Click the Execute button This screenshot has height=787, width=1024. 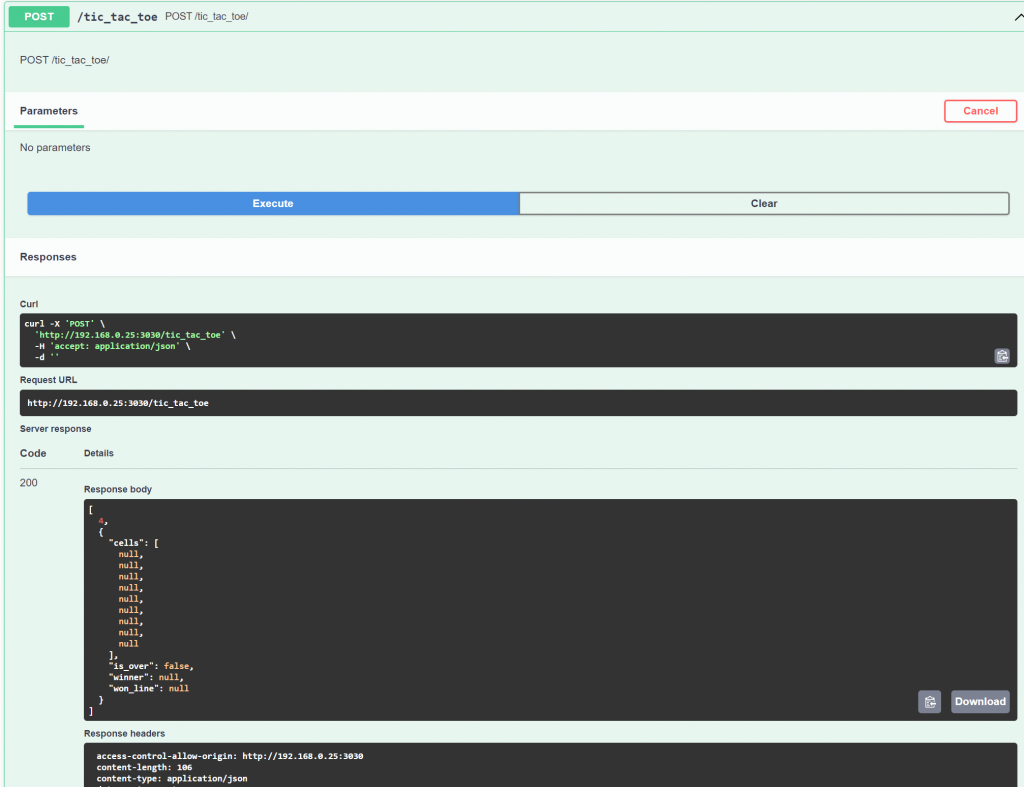tap(273, 203)
